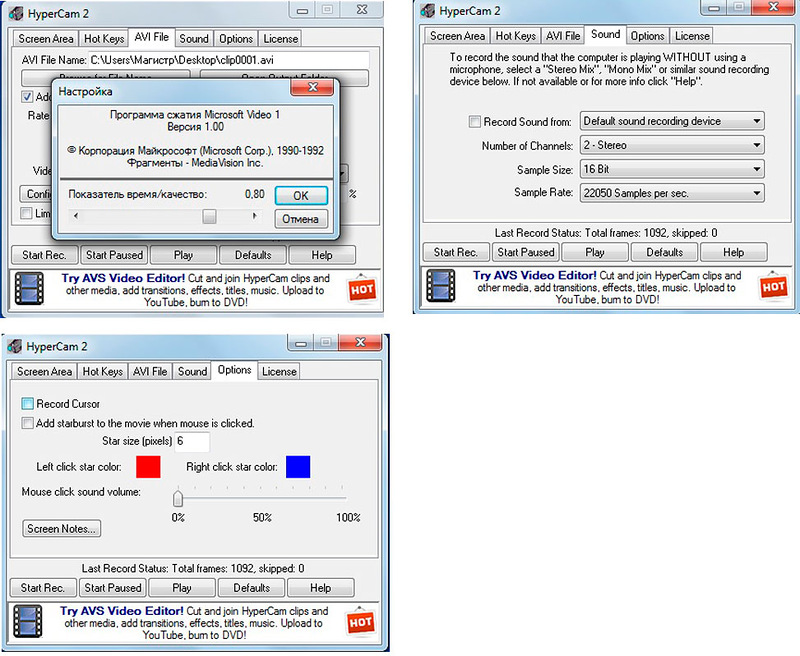Viewport: 800px width, 656px height.
Task: Select Screen Area tab in window with sound settings
Action: pyautogui.click(x=457, y=36)
